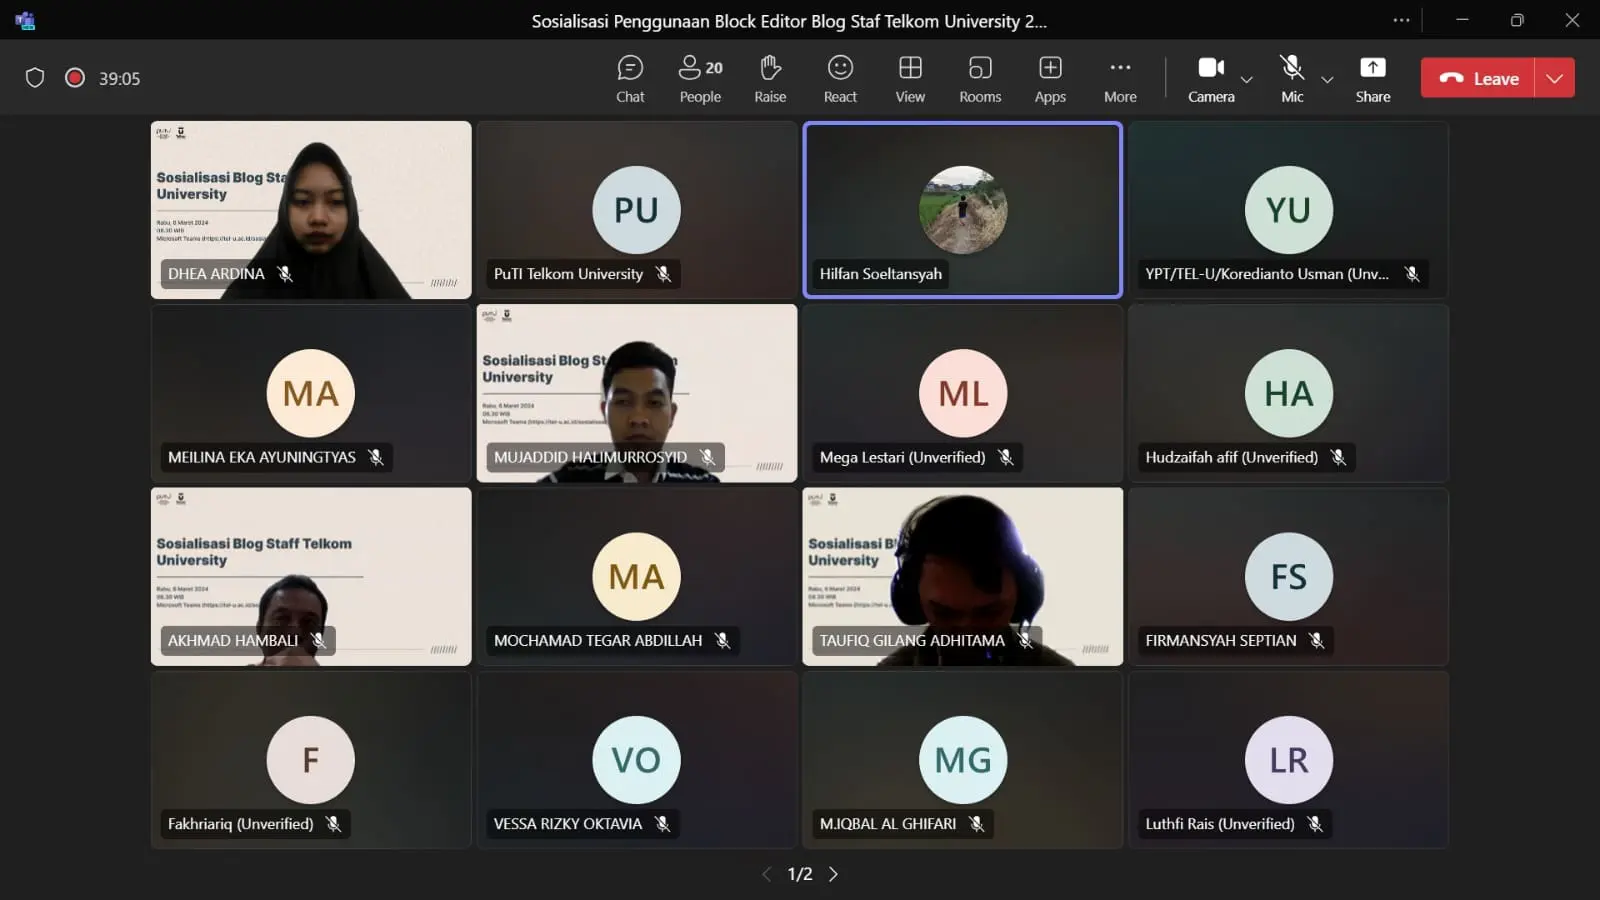Image resolution: width=1600 pixels, height=900 pixels.
Task: Click the shield security icon
Action: (x=35, y=78)
